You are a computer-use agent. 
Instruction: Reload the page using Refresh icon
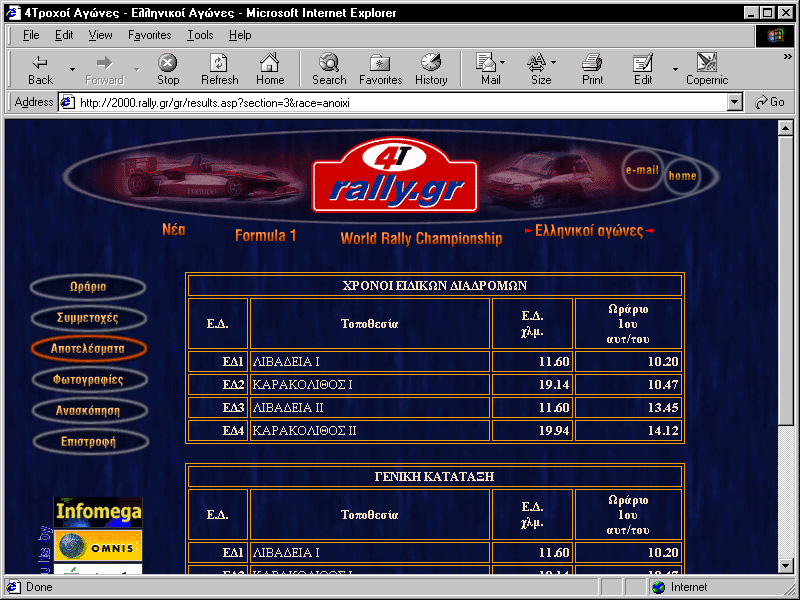tap(219, 63)
